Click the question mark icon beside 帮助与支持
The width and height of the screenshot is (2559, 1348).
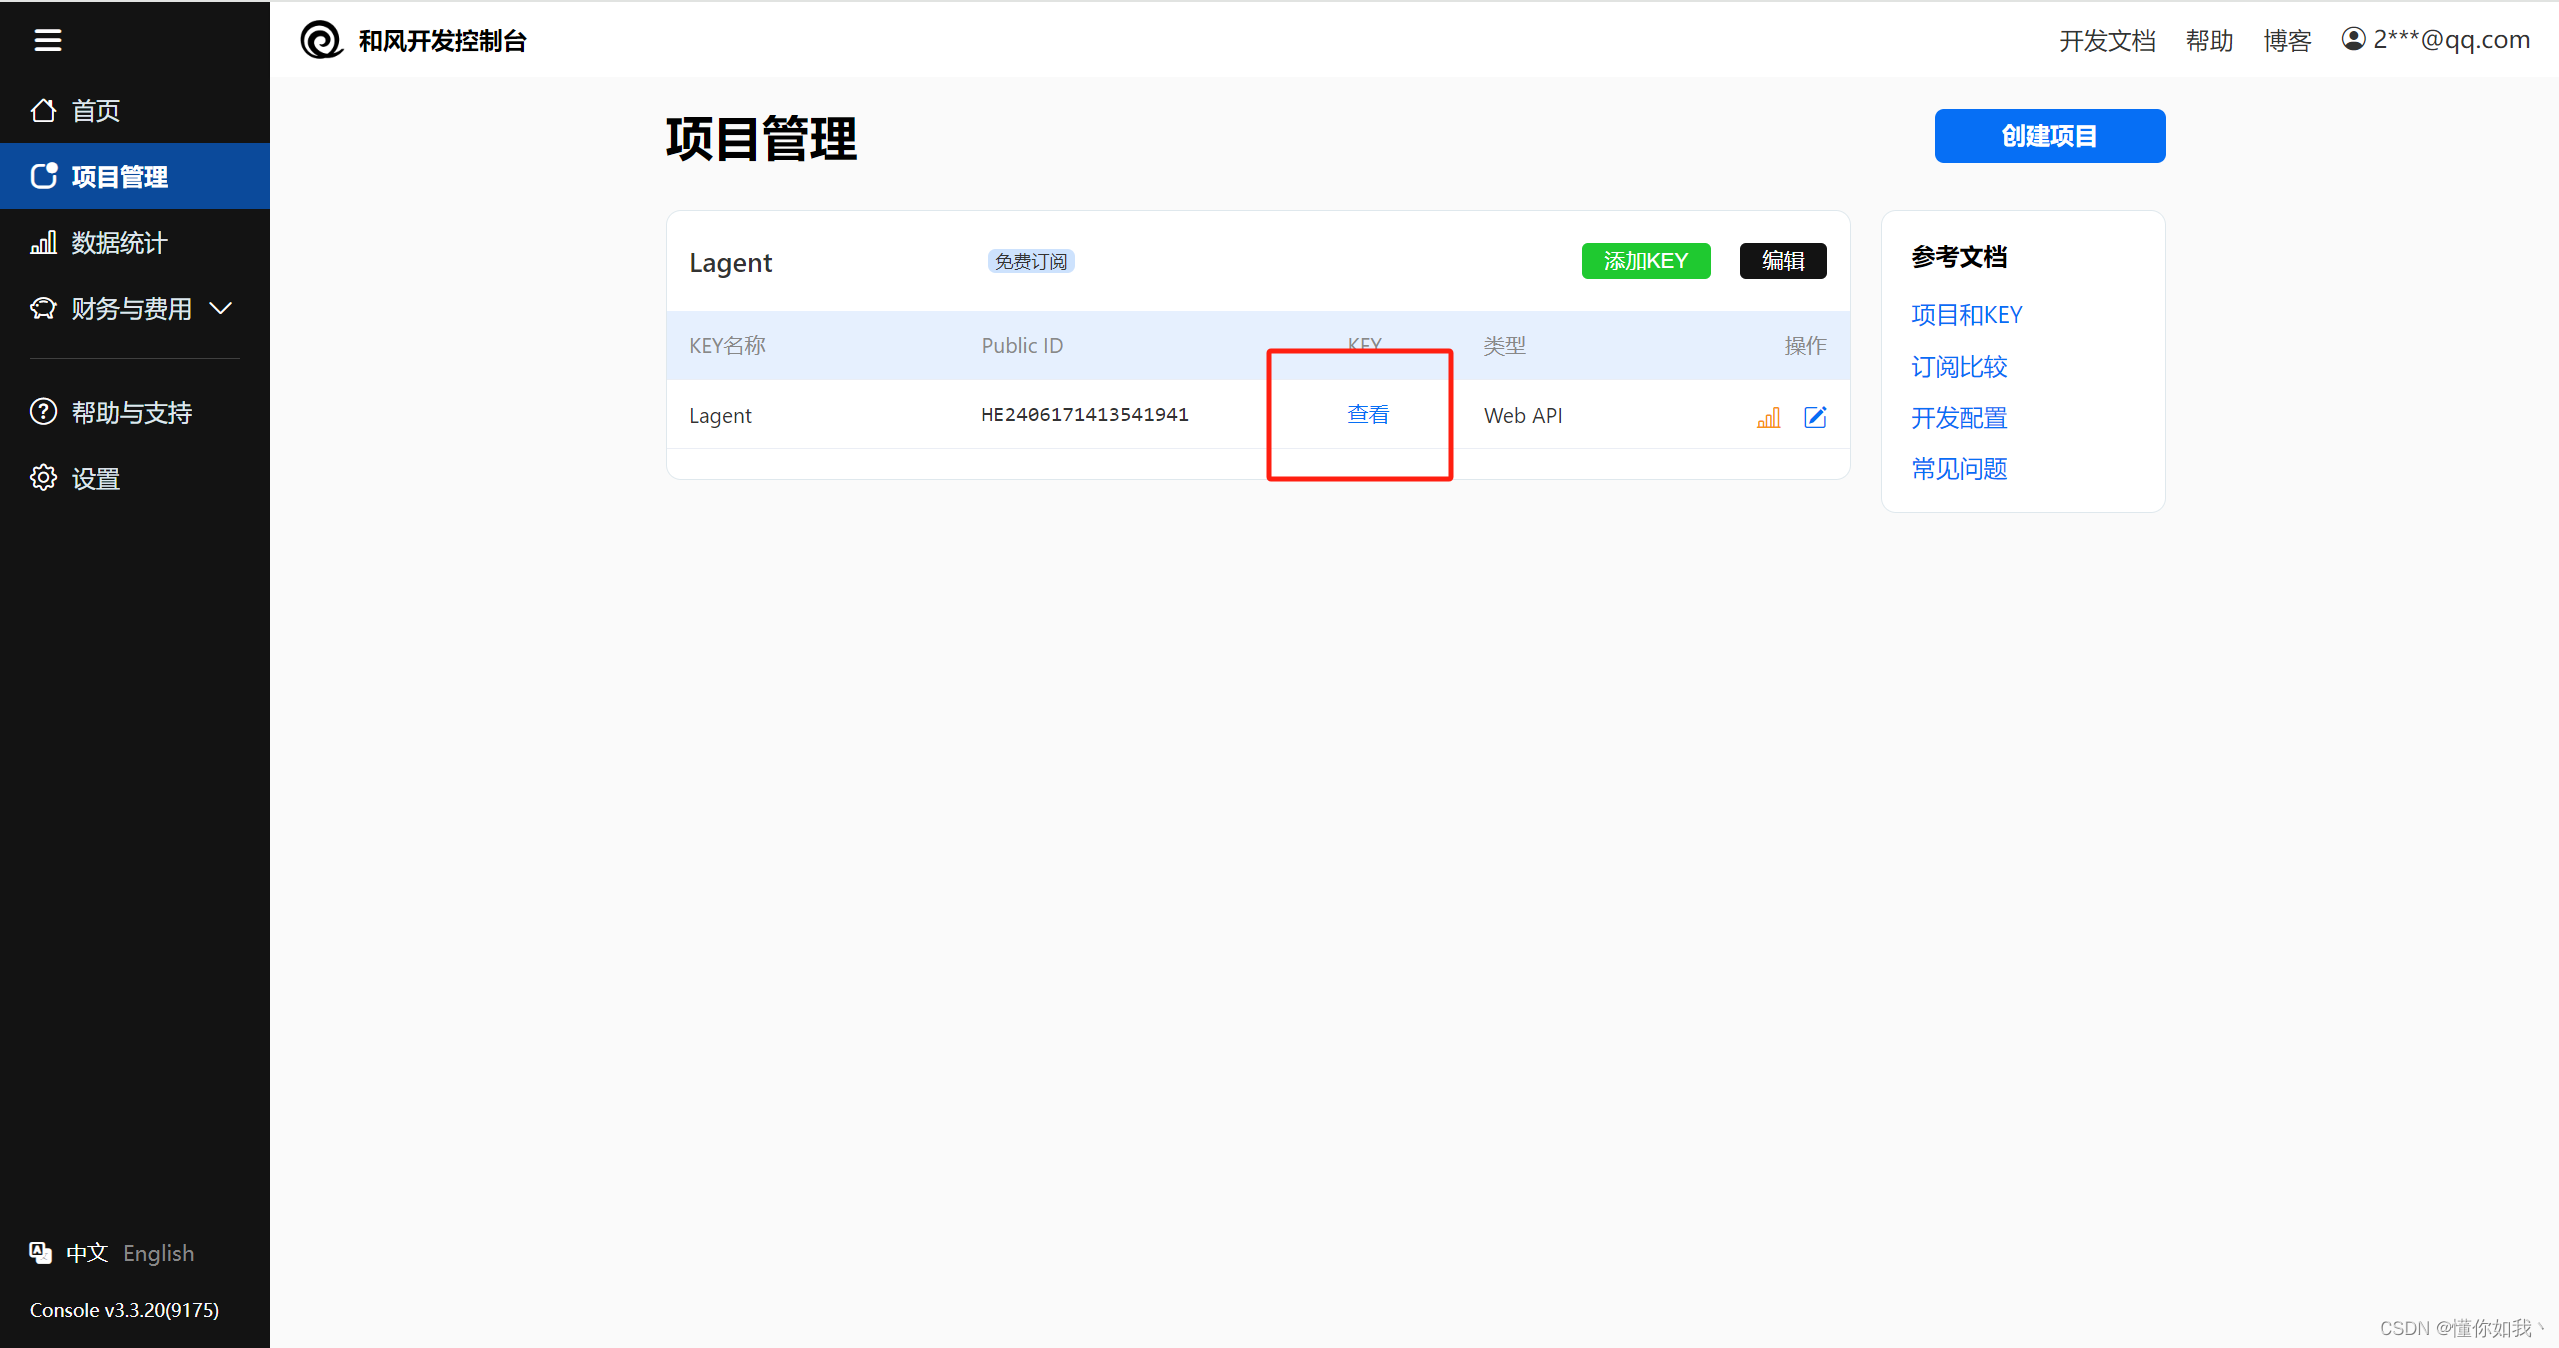pyautogui.click(x=43, y=412)
